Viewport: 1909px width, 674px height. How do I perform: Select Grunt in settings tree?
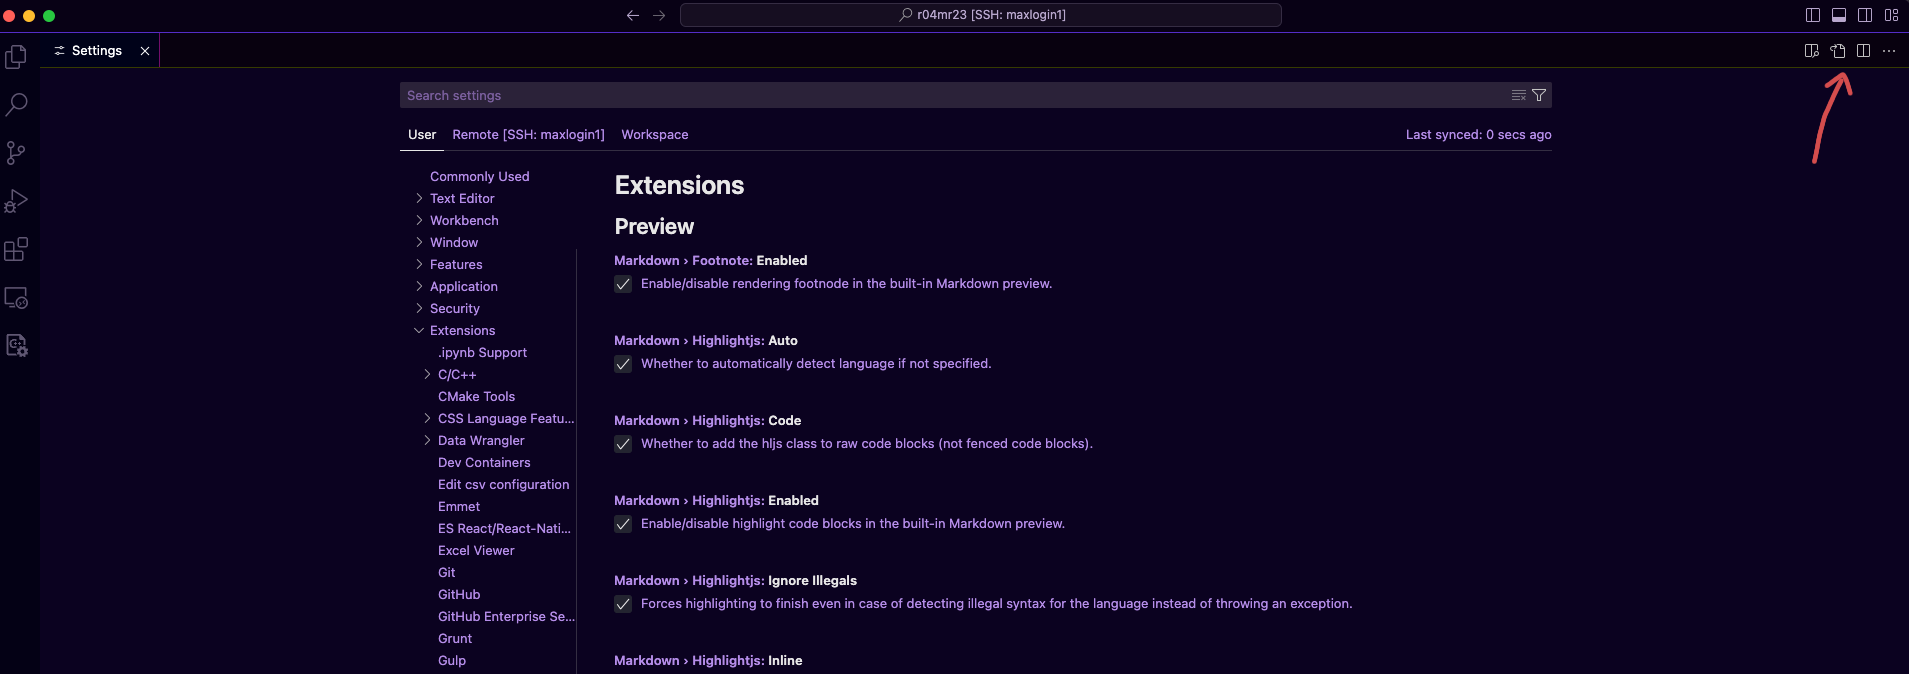(x=455, y=638)
